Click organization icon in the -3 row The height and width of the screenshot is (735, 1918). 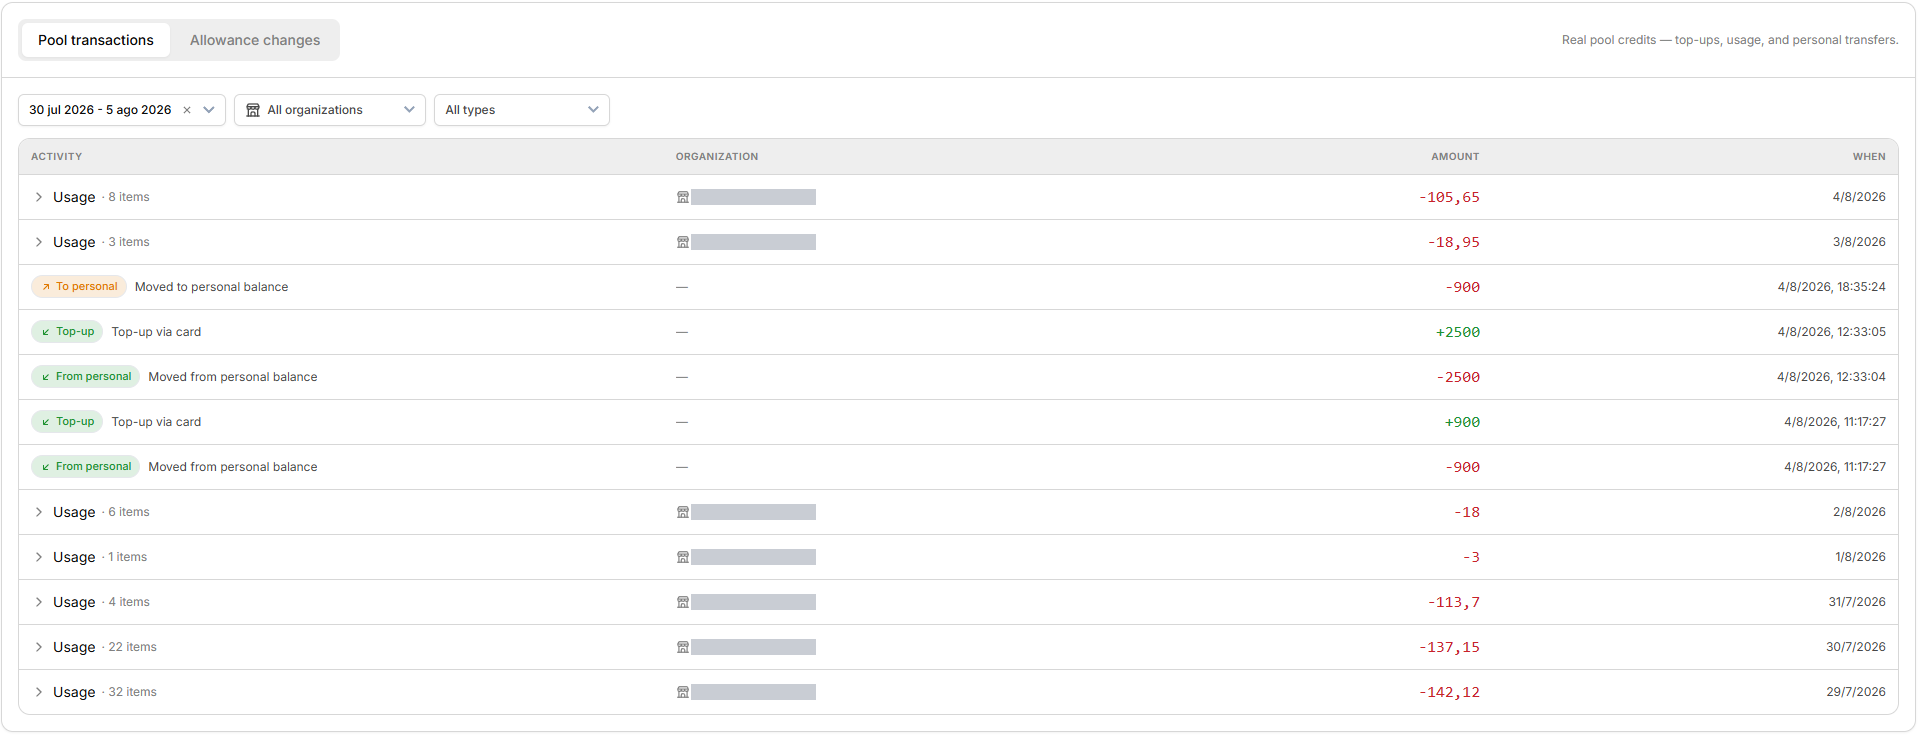tap(683, 557)
